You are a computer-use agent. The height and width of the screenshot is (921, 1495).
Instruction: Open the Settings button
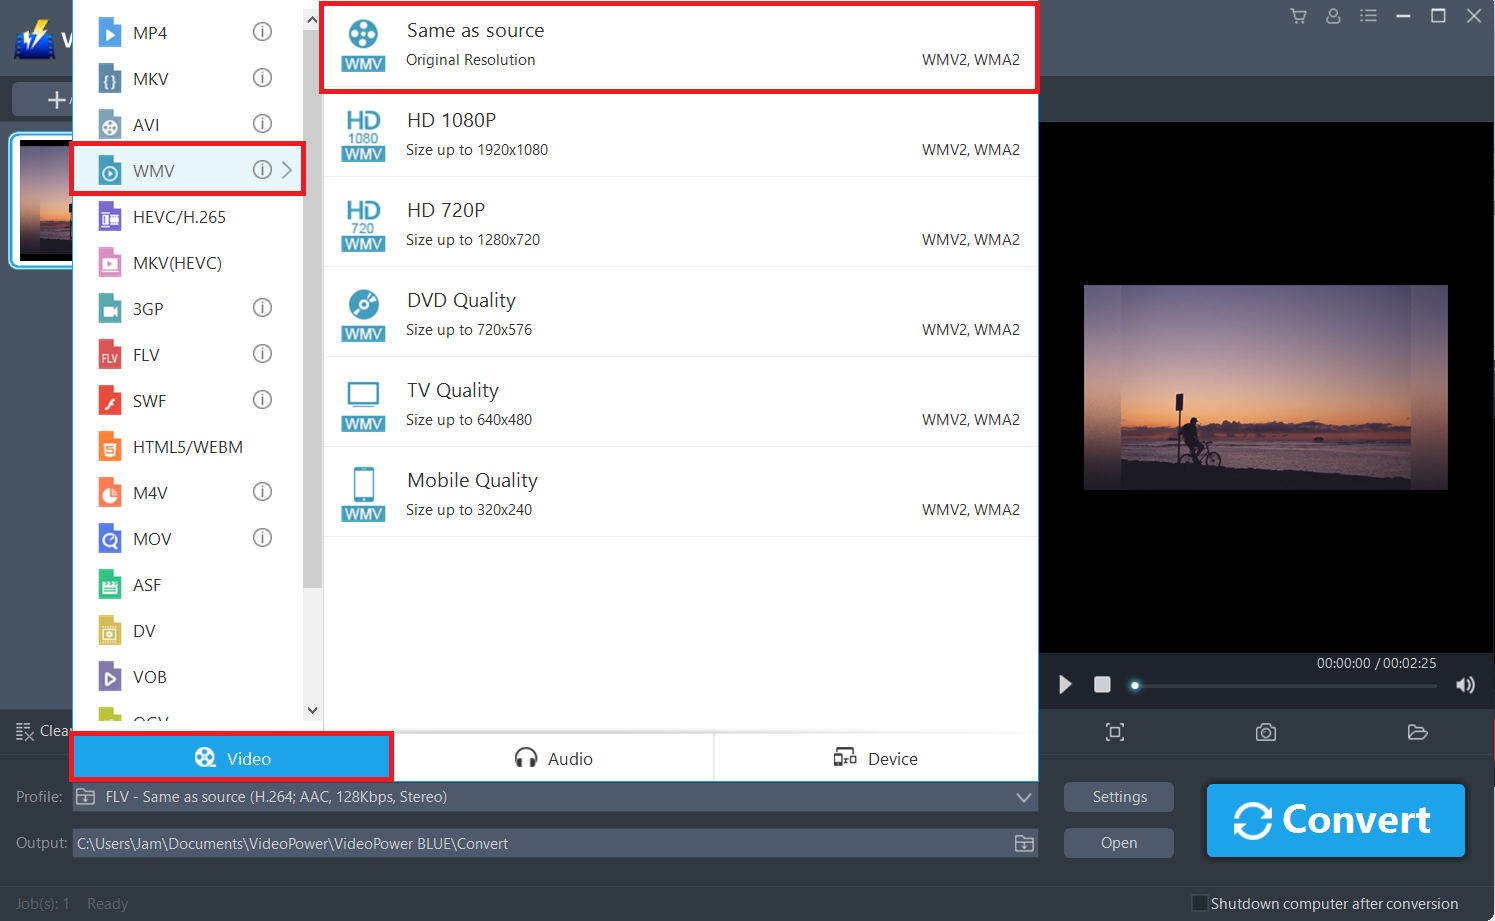[x=1119, y=797]
